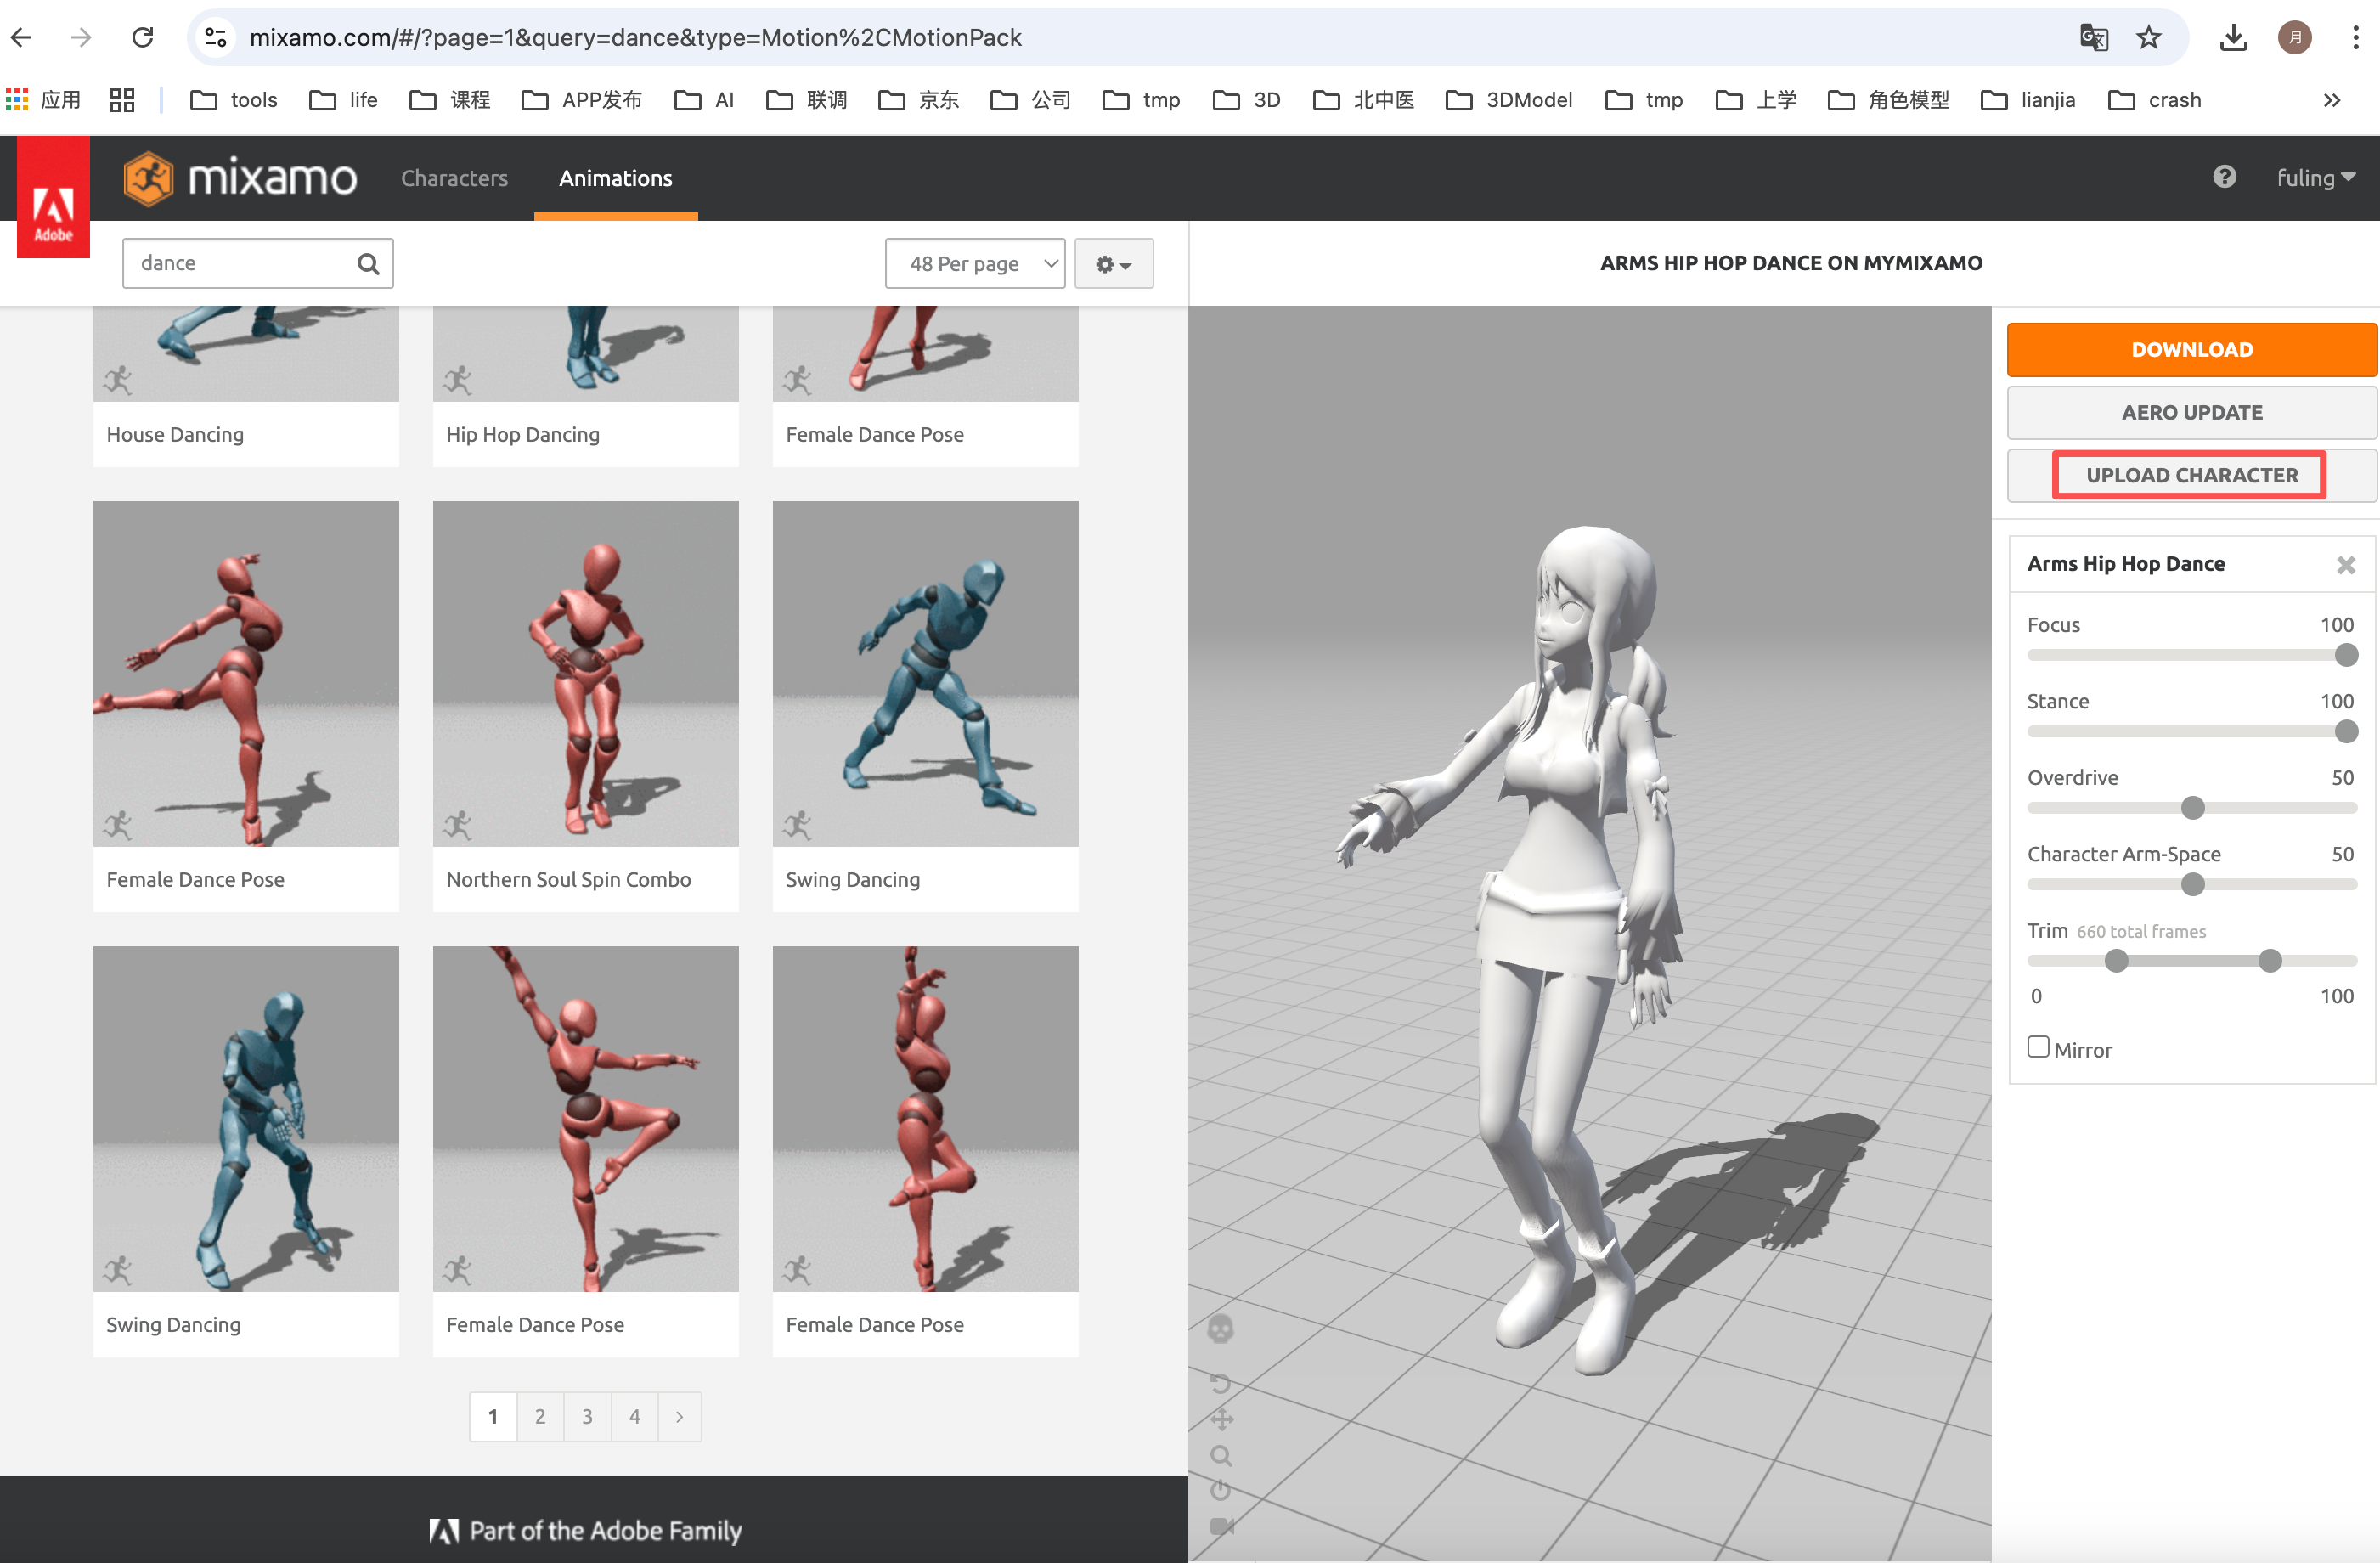
Task: Open the 3DModel bookmark folder
Action: (1509, 100)
